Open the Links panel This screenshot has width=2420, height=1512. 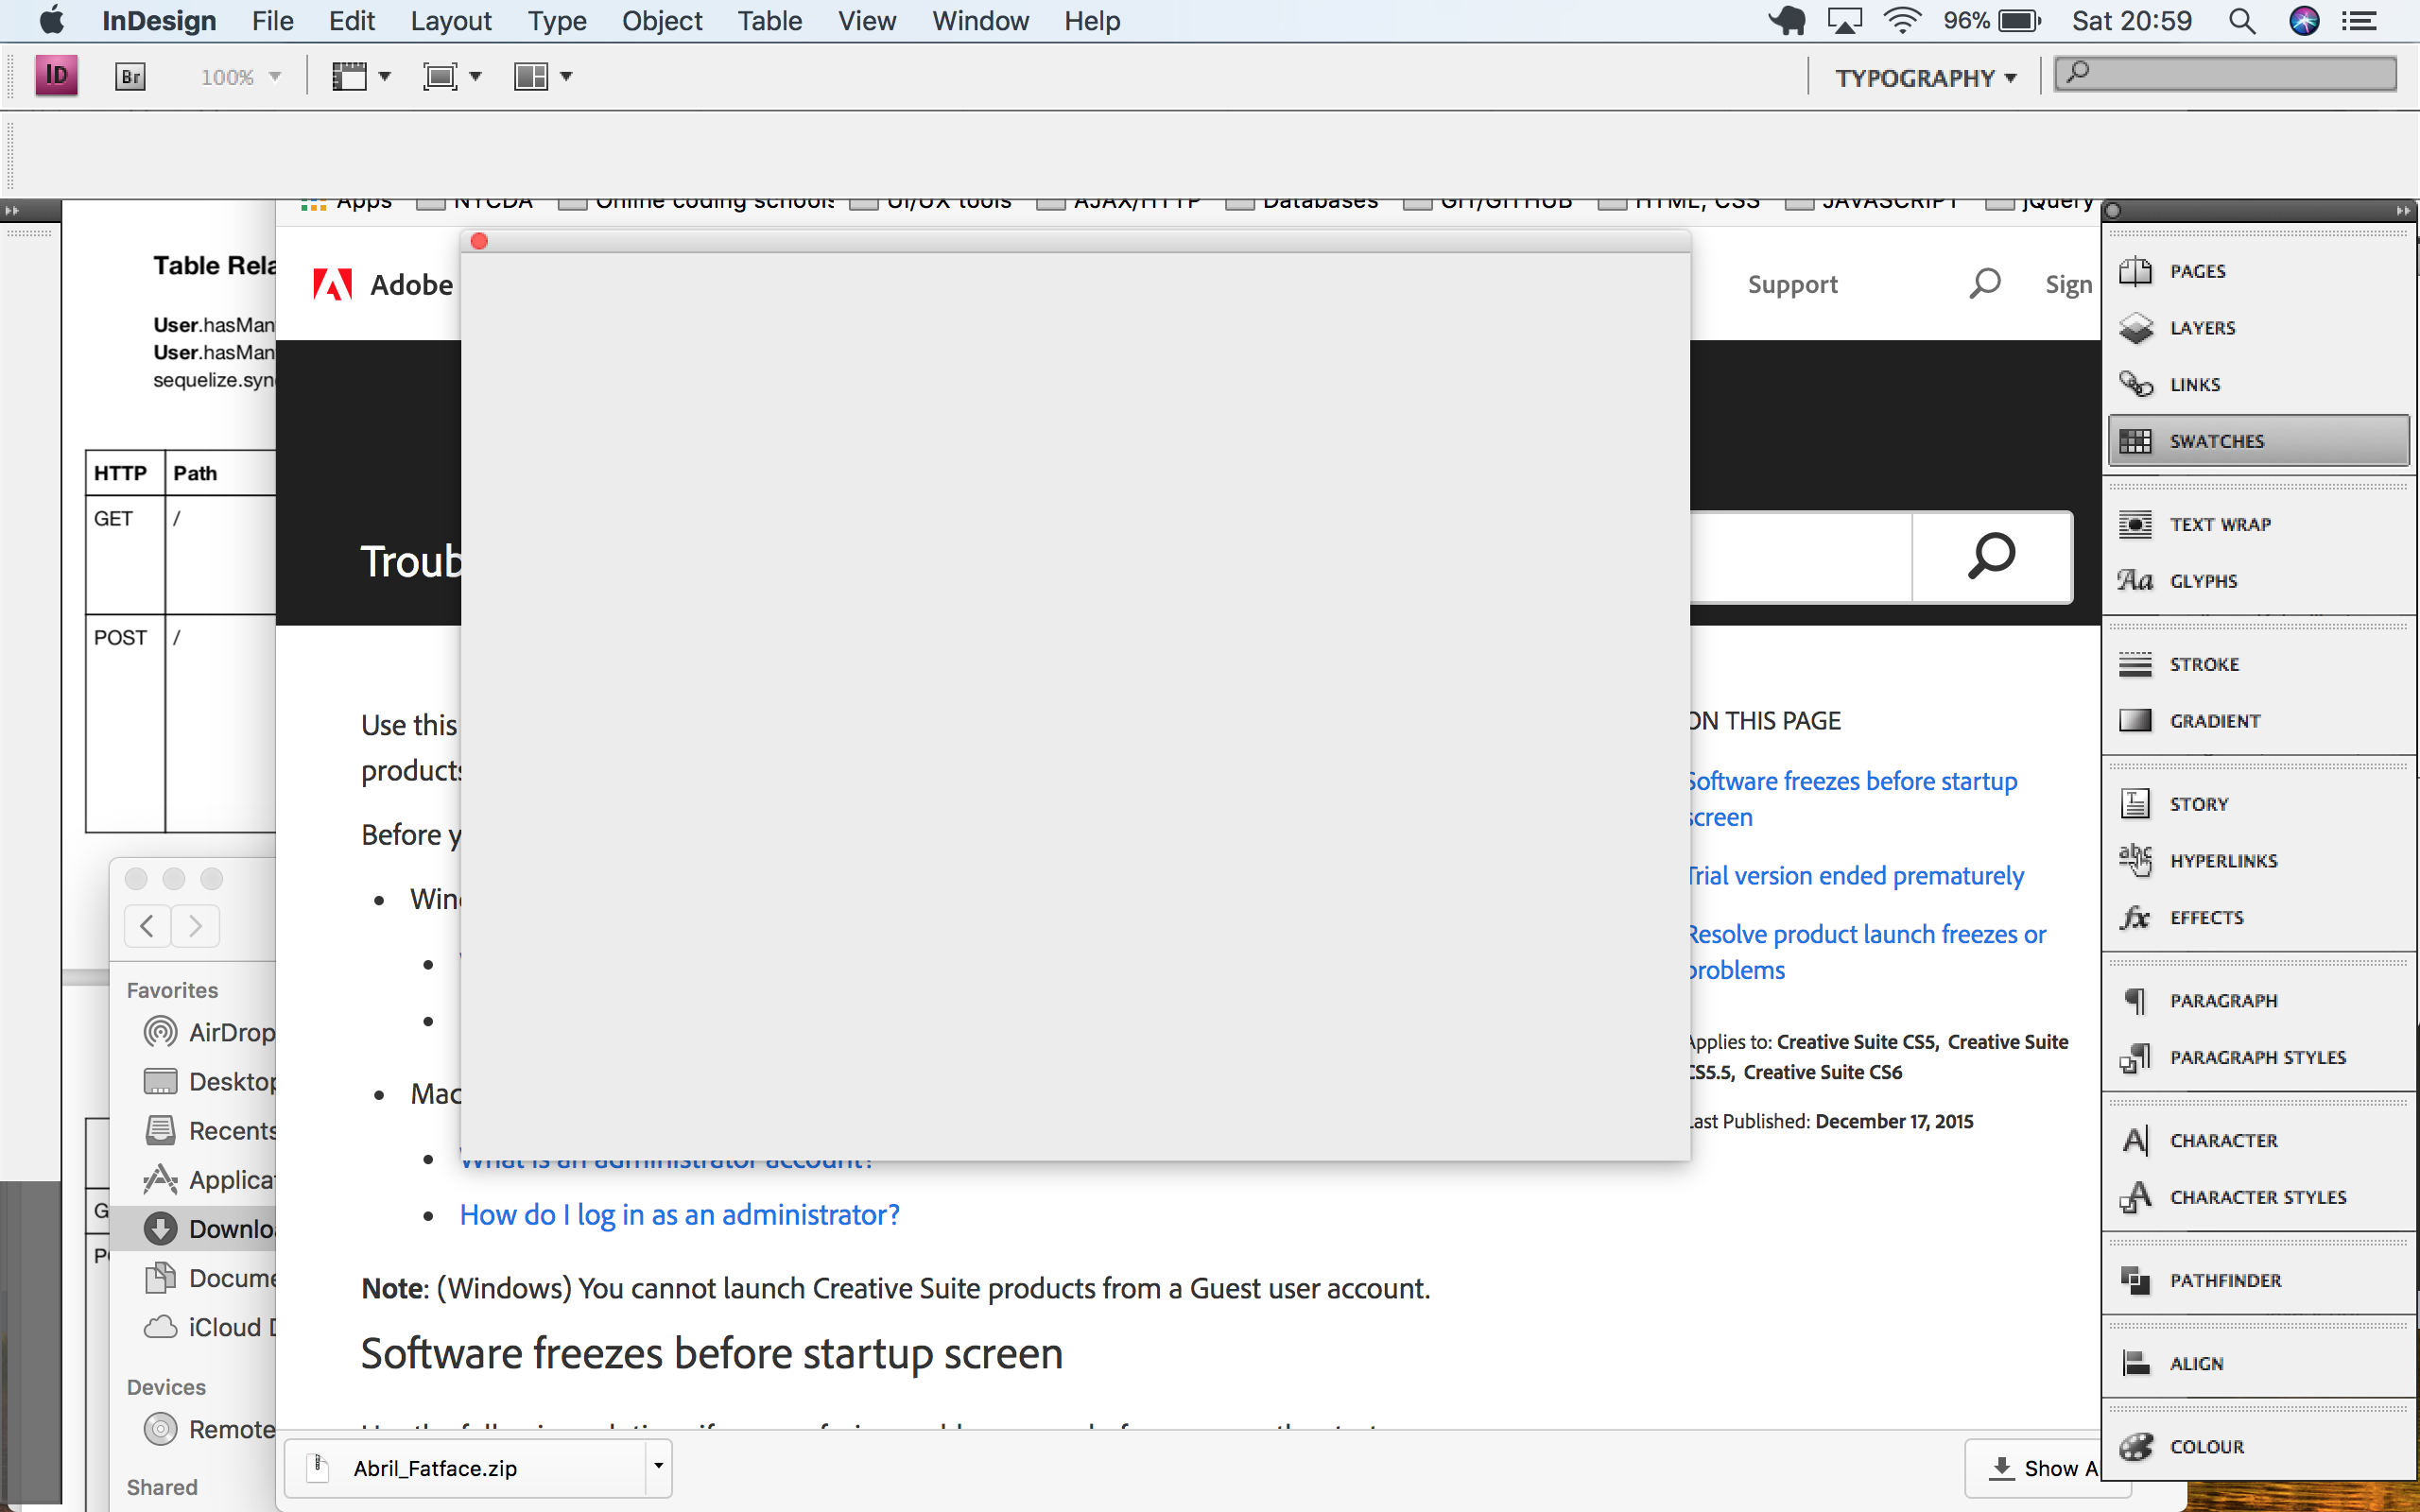pos(2194,385)
